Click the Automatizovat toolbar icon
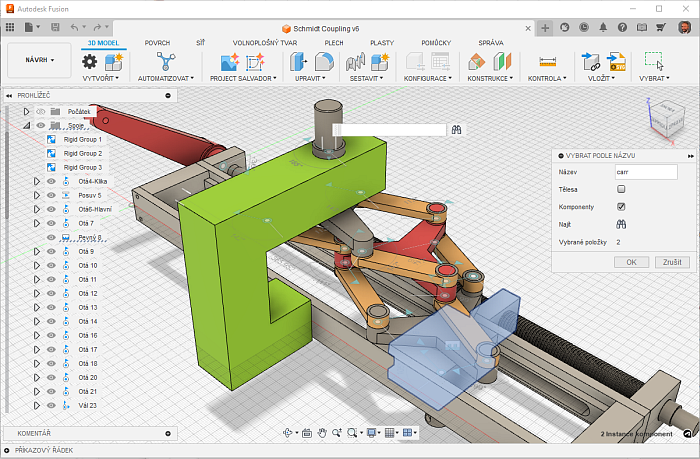The height and width of the screenshot is (459, 700). coord(164,61)
